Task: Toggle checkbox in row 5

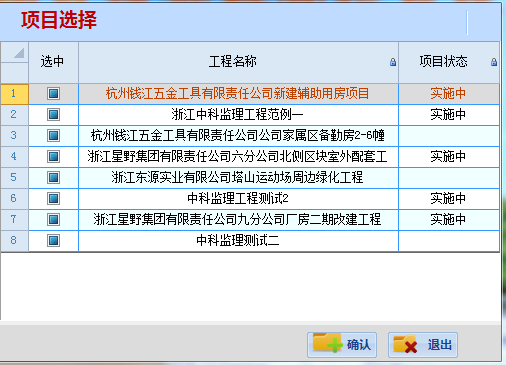Action: pyautogui.click(x=53, y=177)
